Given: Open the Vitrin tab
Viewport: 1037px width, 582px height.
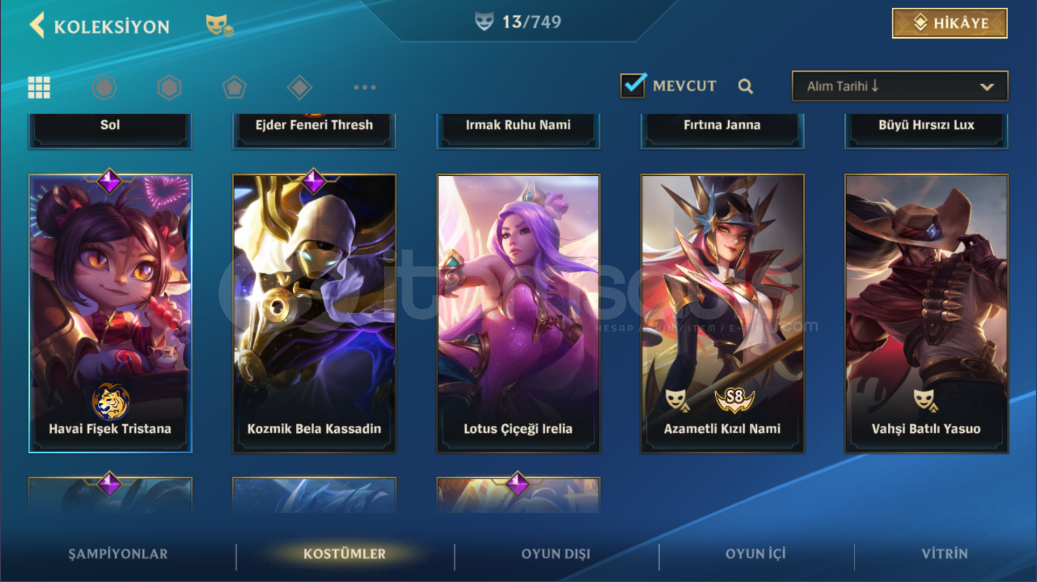Looking at the screenshot, I should point(944,554).
